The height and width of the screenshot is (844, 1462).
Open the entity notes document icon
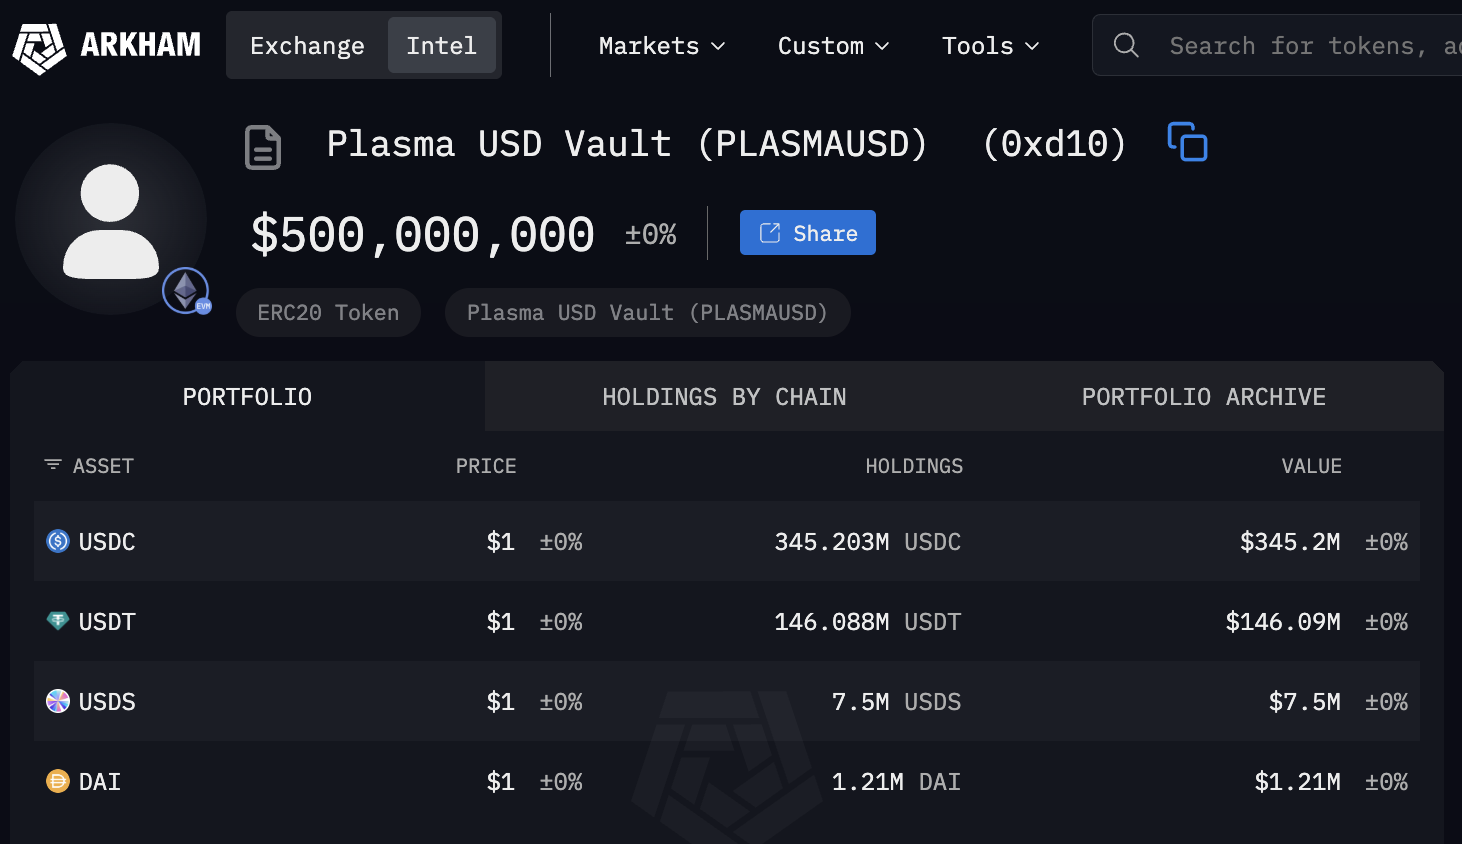point(263,146)
